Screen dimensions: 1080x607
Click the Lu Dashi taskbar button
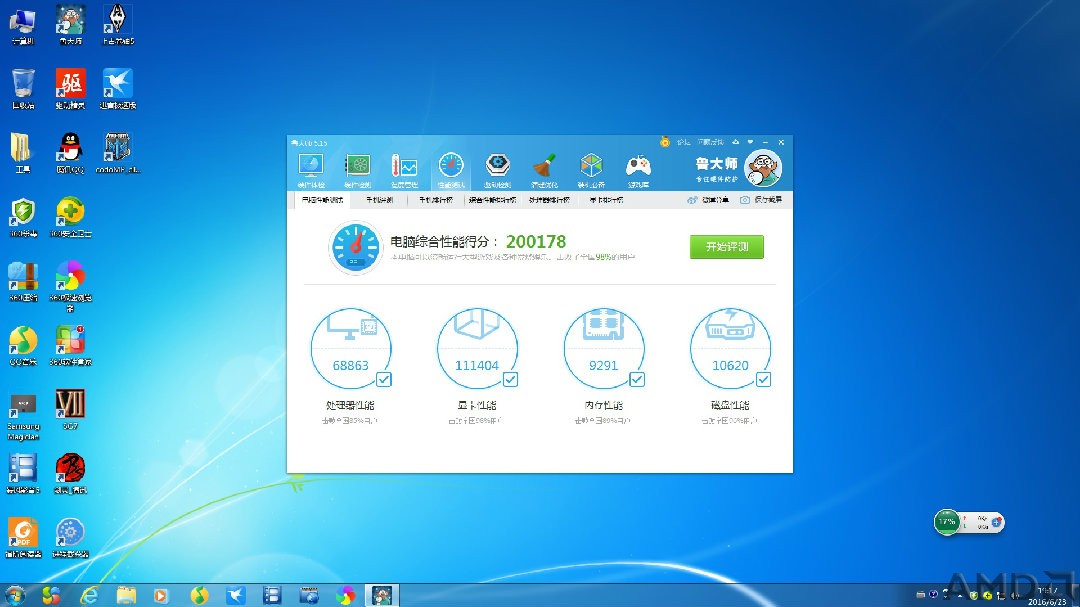click(382, 595)
